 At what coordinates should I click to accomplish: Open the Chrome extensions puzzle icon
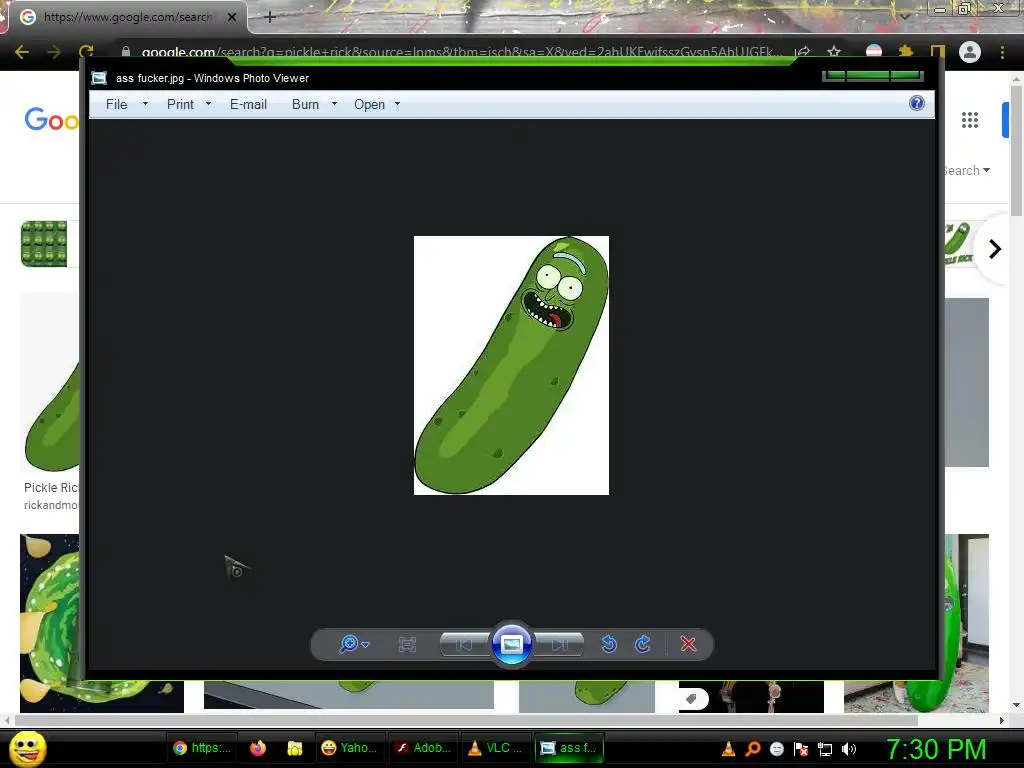906,52
